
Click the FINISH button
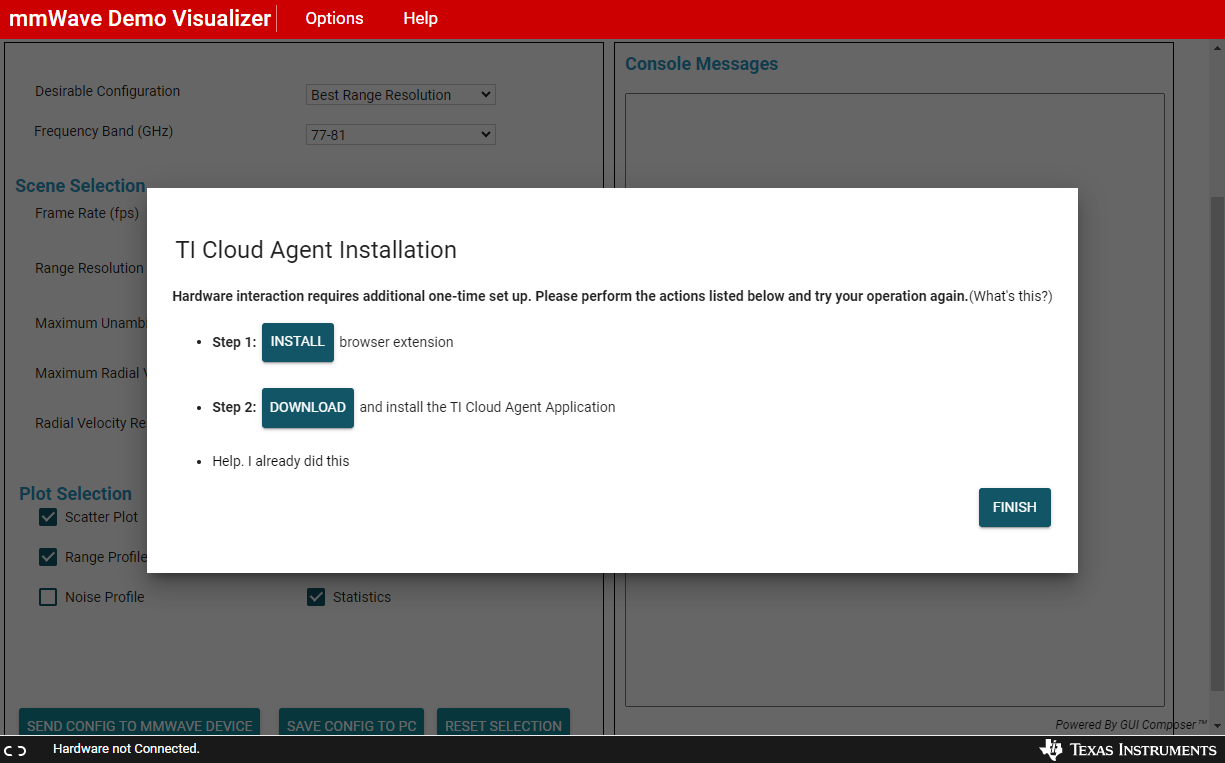coord(1015,507)
